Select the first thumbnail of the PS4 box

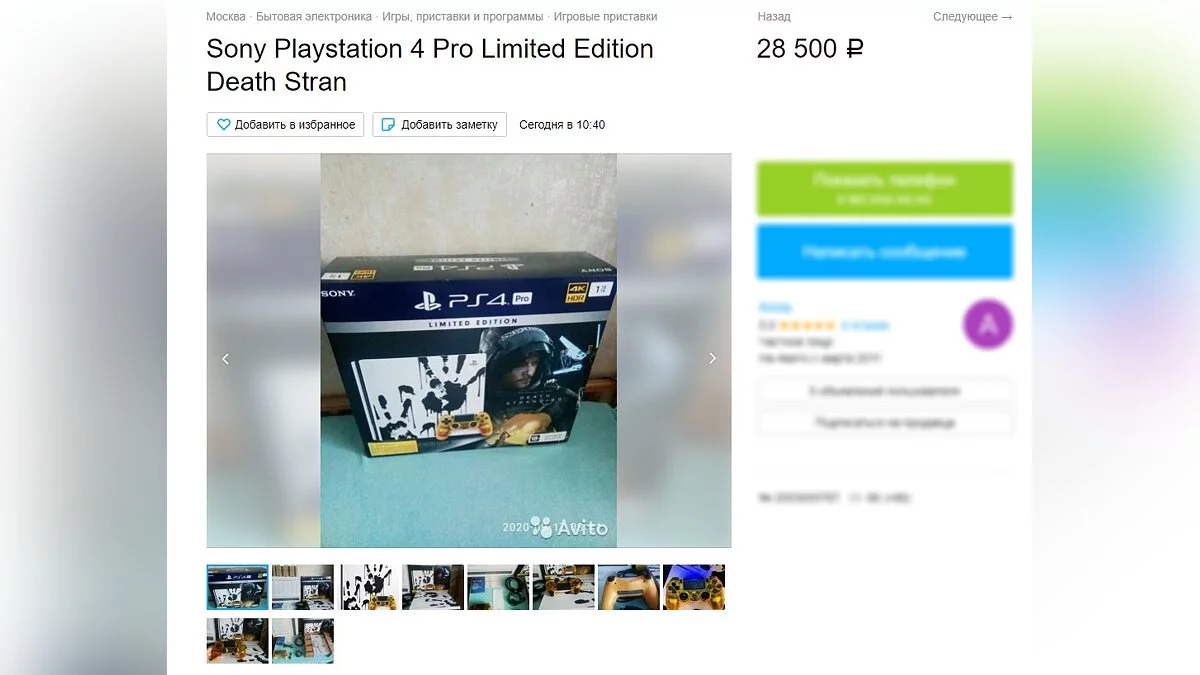[237, 587]
